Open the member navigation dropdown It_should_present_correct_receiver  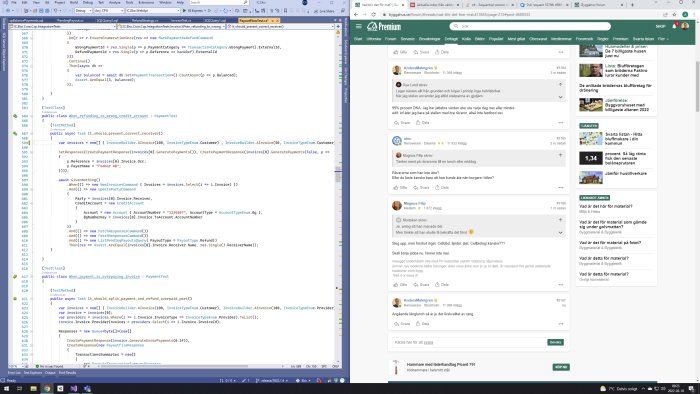[x=280, y=27]
